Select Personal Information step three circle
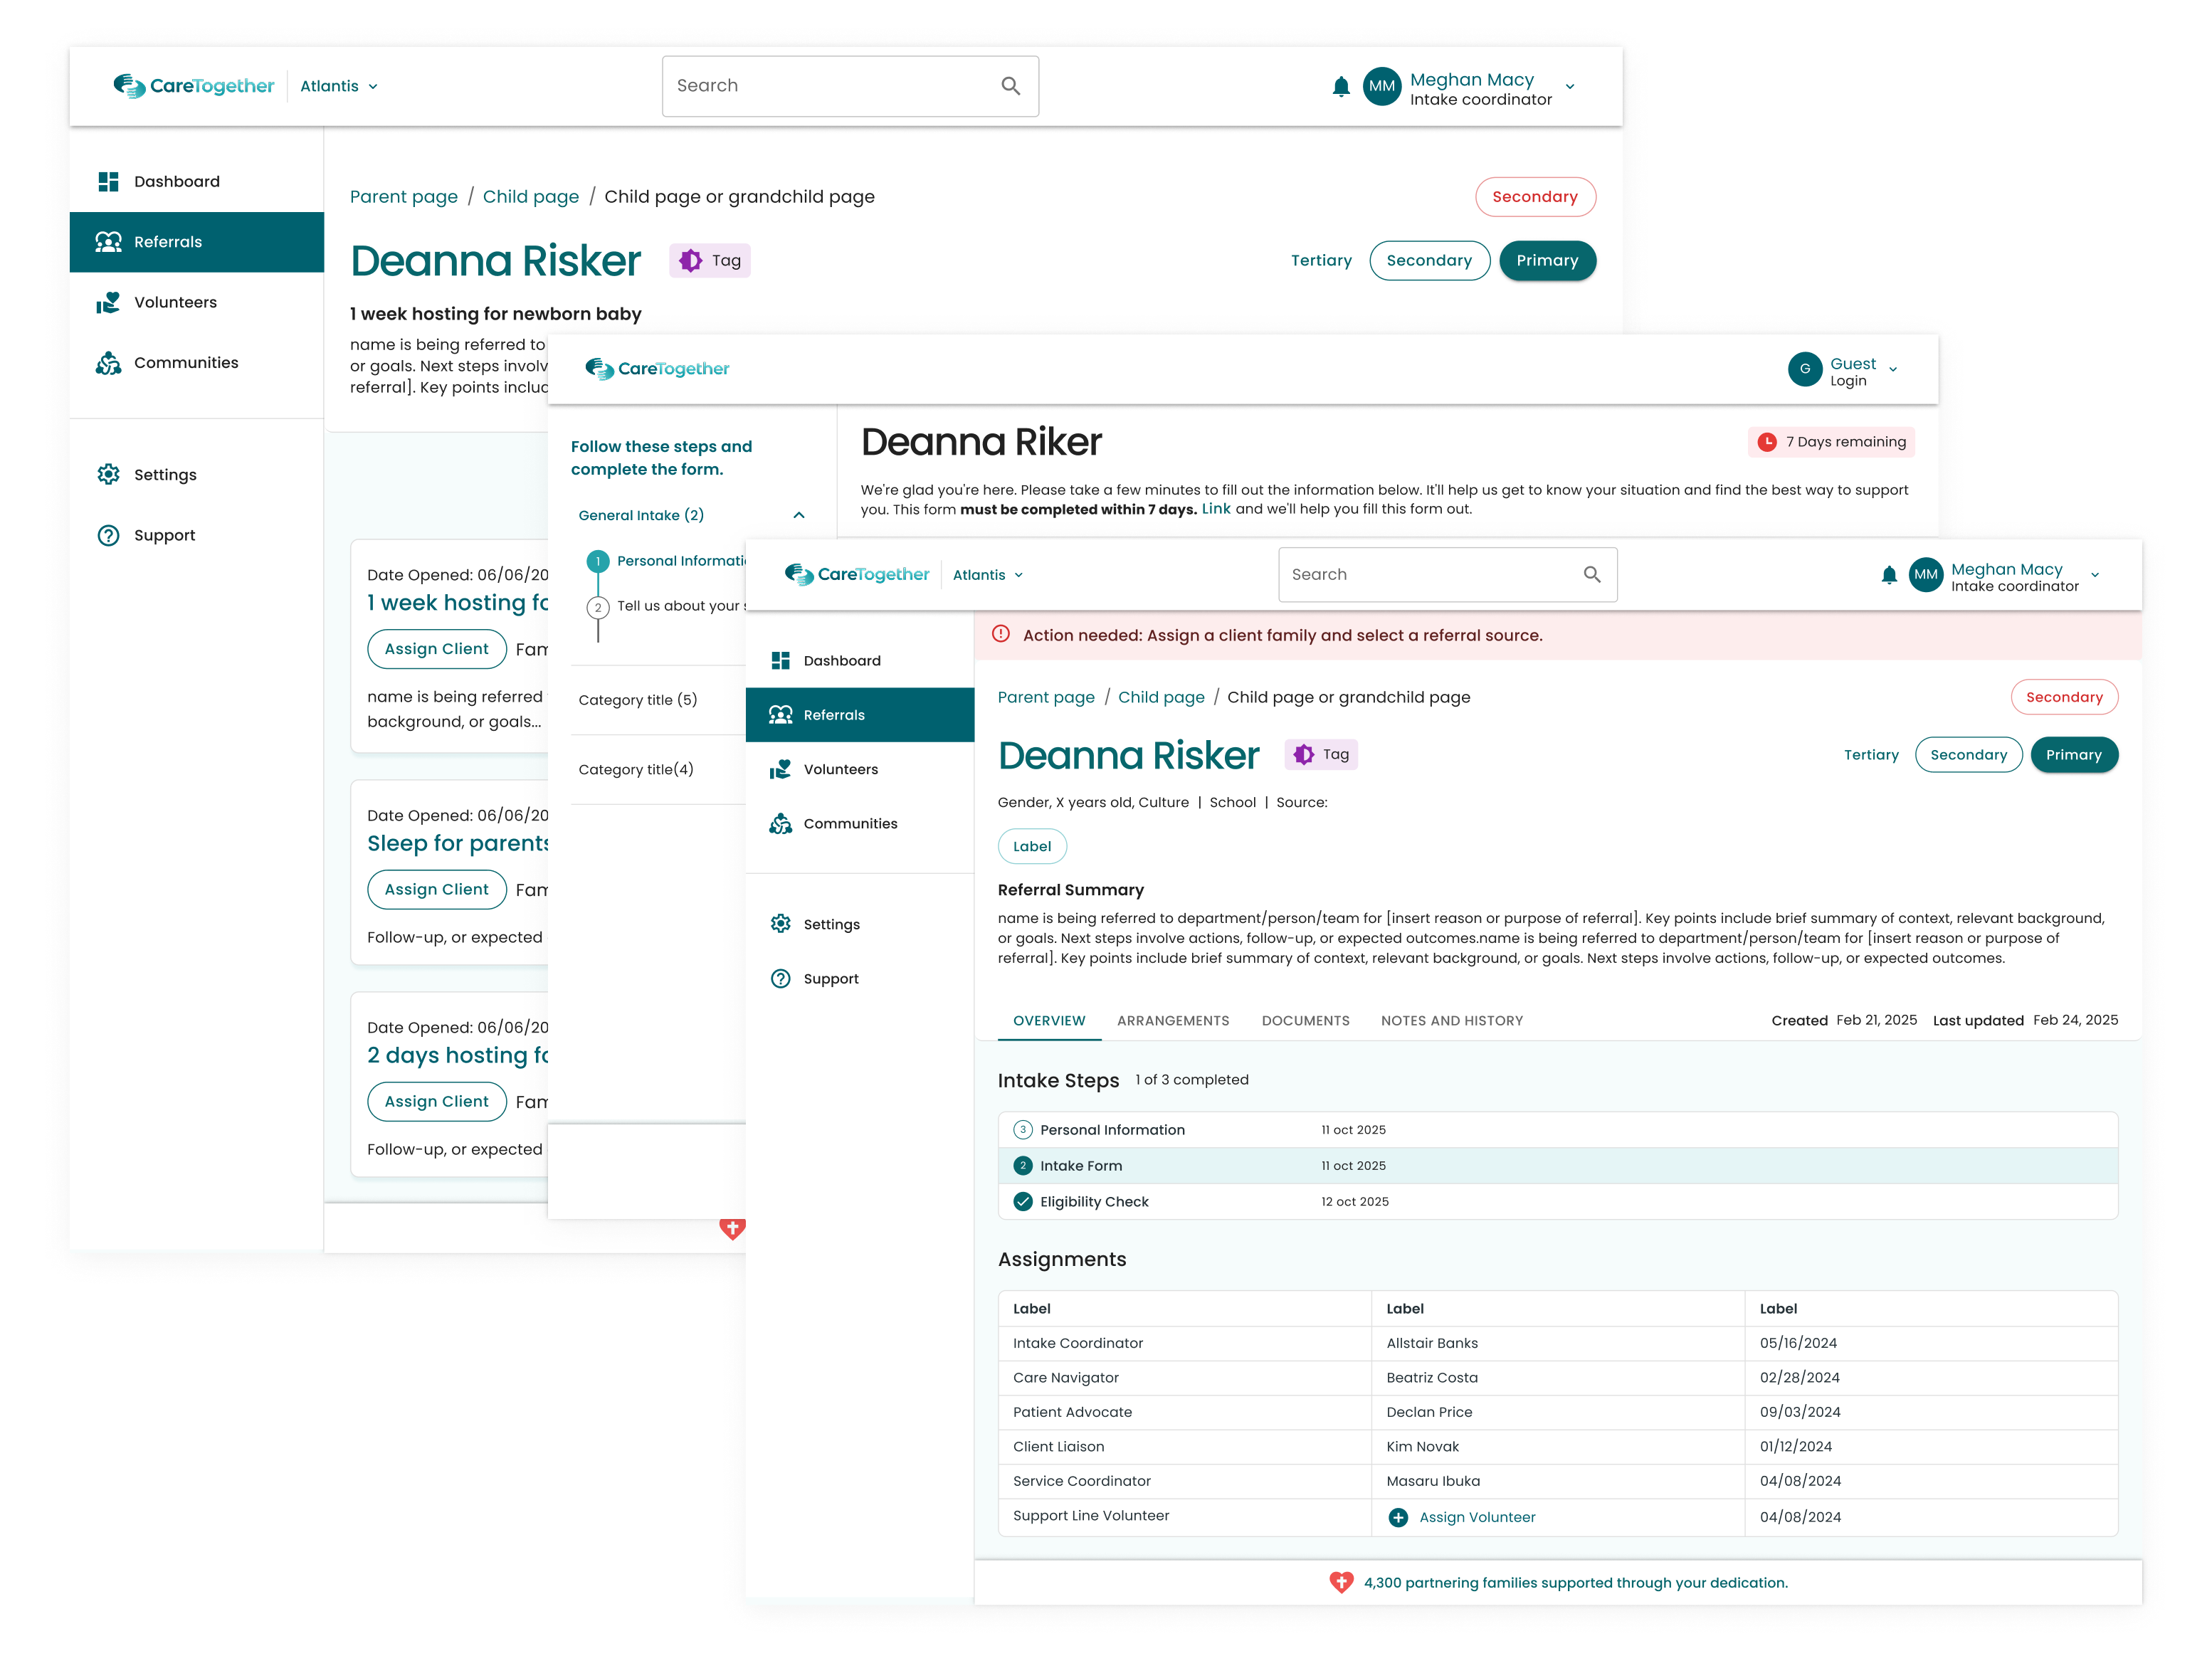The width and height of the screenshot is (2212, 1678). 1022,1129
